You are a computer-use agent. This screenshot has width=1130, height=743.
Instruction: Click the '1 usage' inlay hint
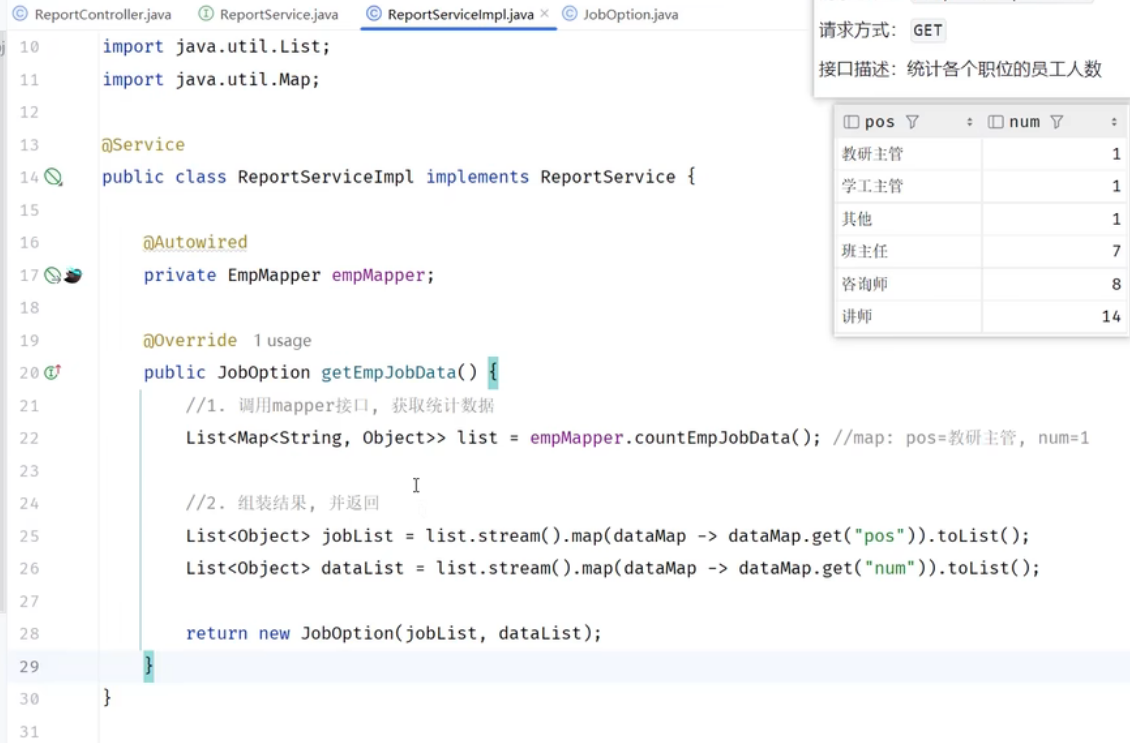click(282, 340)
